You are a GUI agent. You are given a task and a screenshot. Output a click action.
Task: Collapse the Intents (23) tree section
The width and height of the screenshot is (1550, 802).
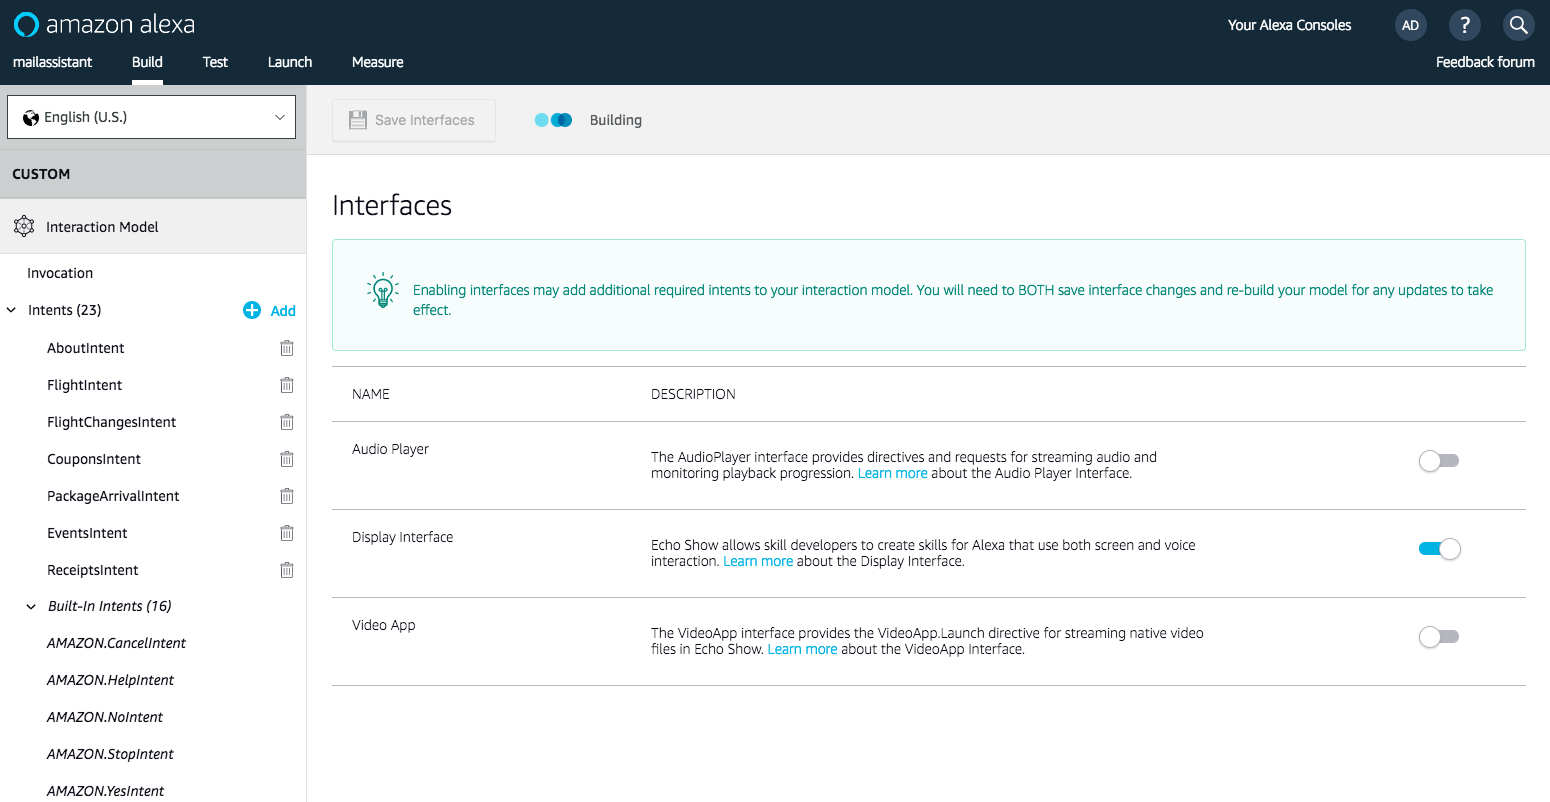point(12,310)
